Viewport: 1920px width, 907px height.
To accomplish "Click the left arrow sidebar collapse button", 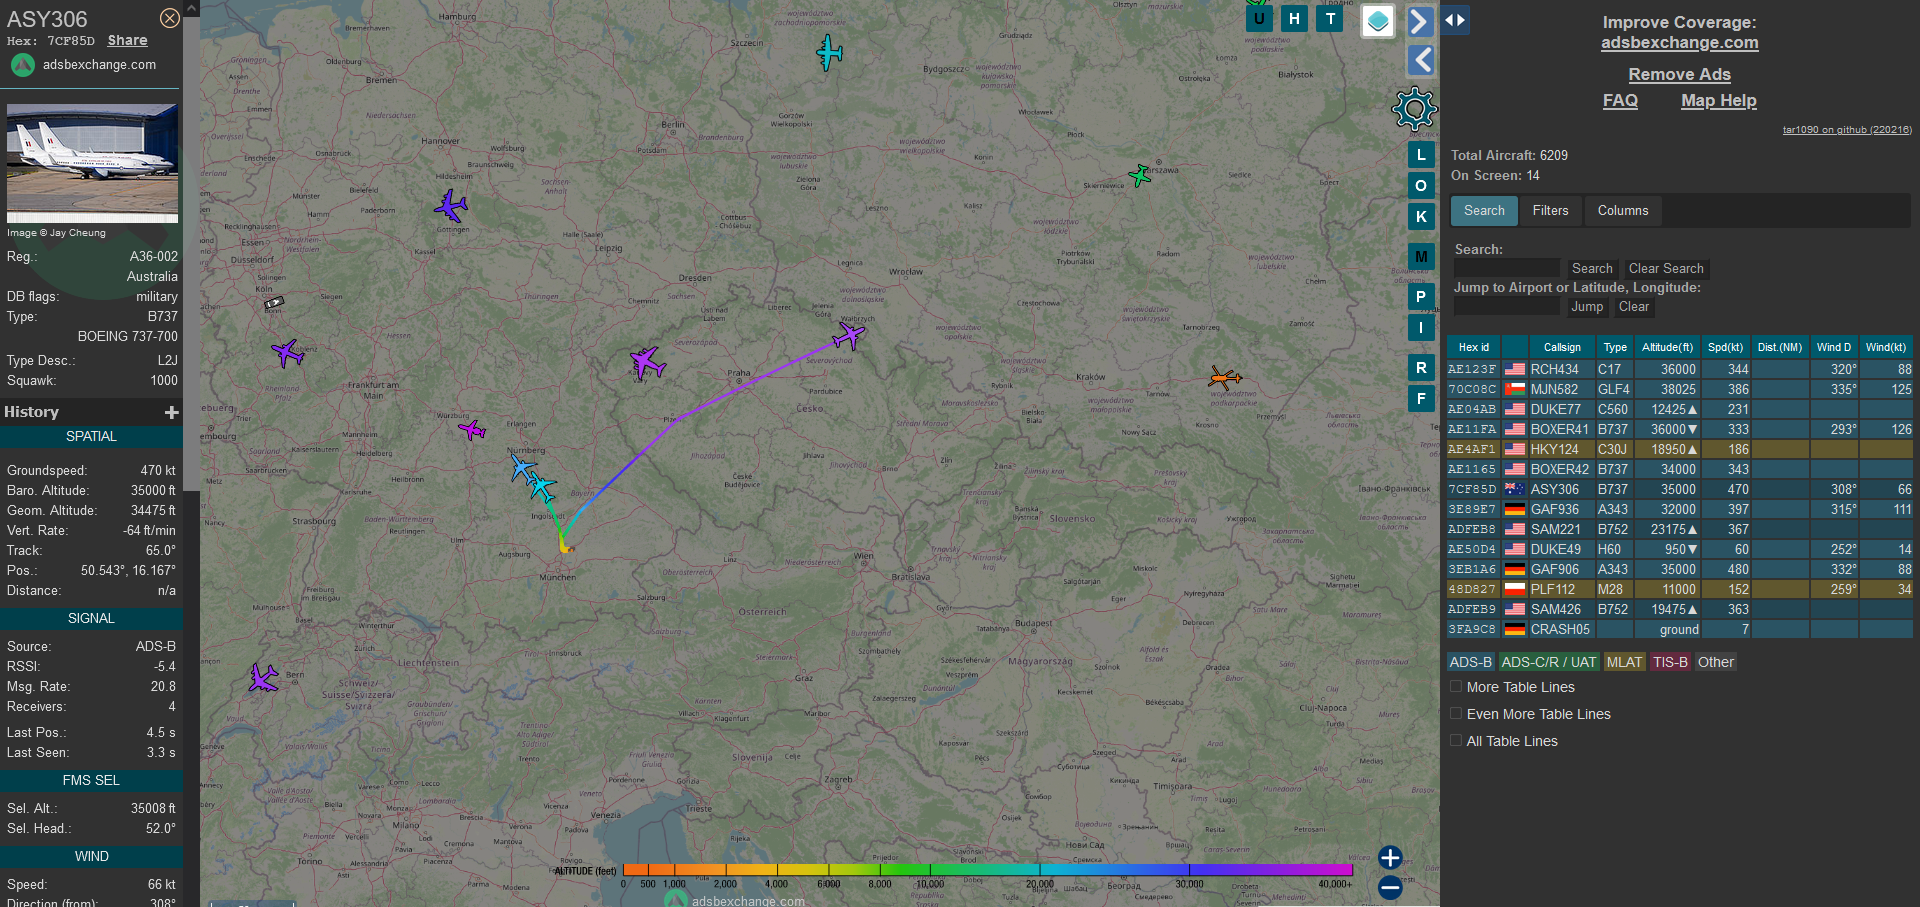I will [1421, 60].
